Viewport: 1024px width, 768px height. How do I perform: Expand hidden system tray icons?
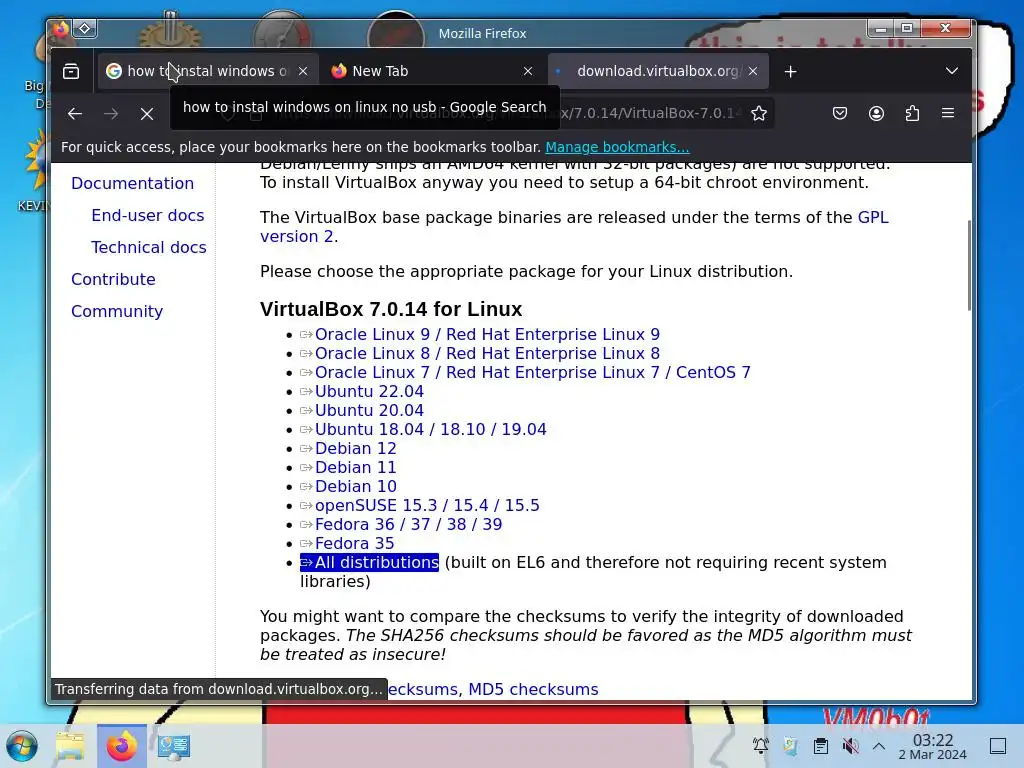pos(879,746)
